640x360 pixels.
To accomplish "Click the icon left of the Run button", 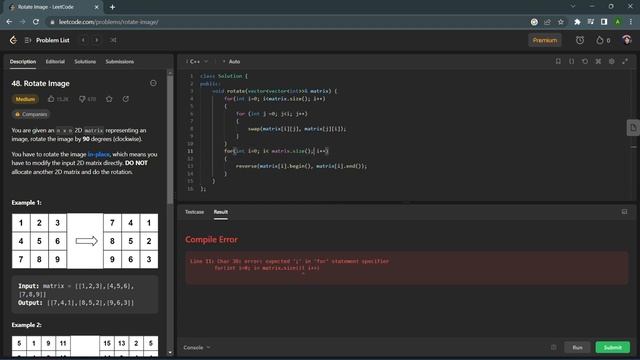I will coord(553,347).
